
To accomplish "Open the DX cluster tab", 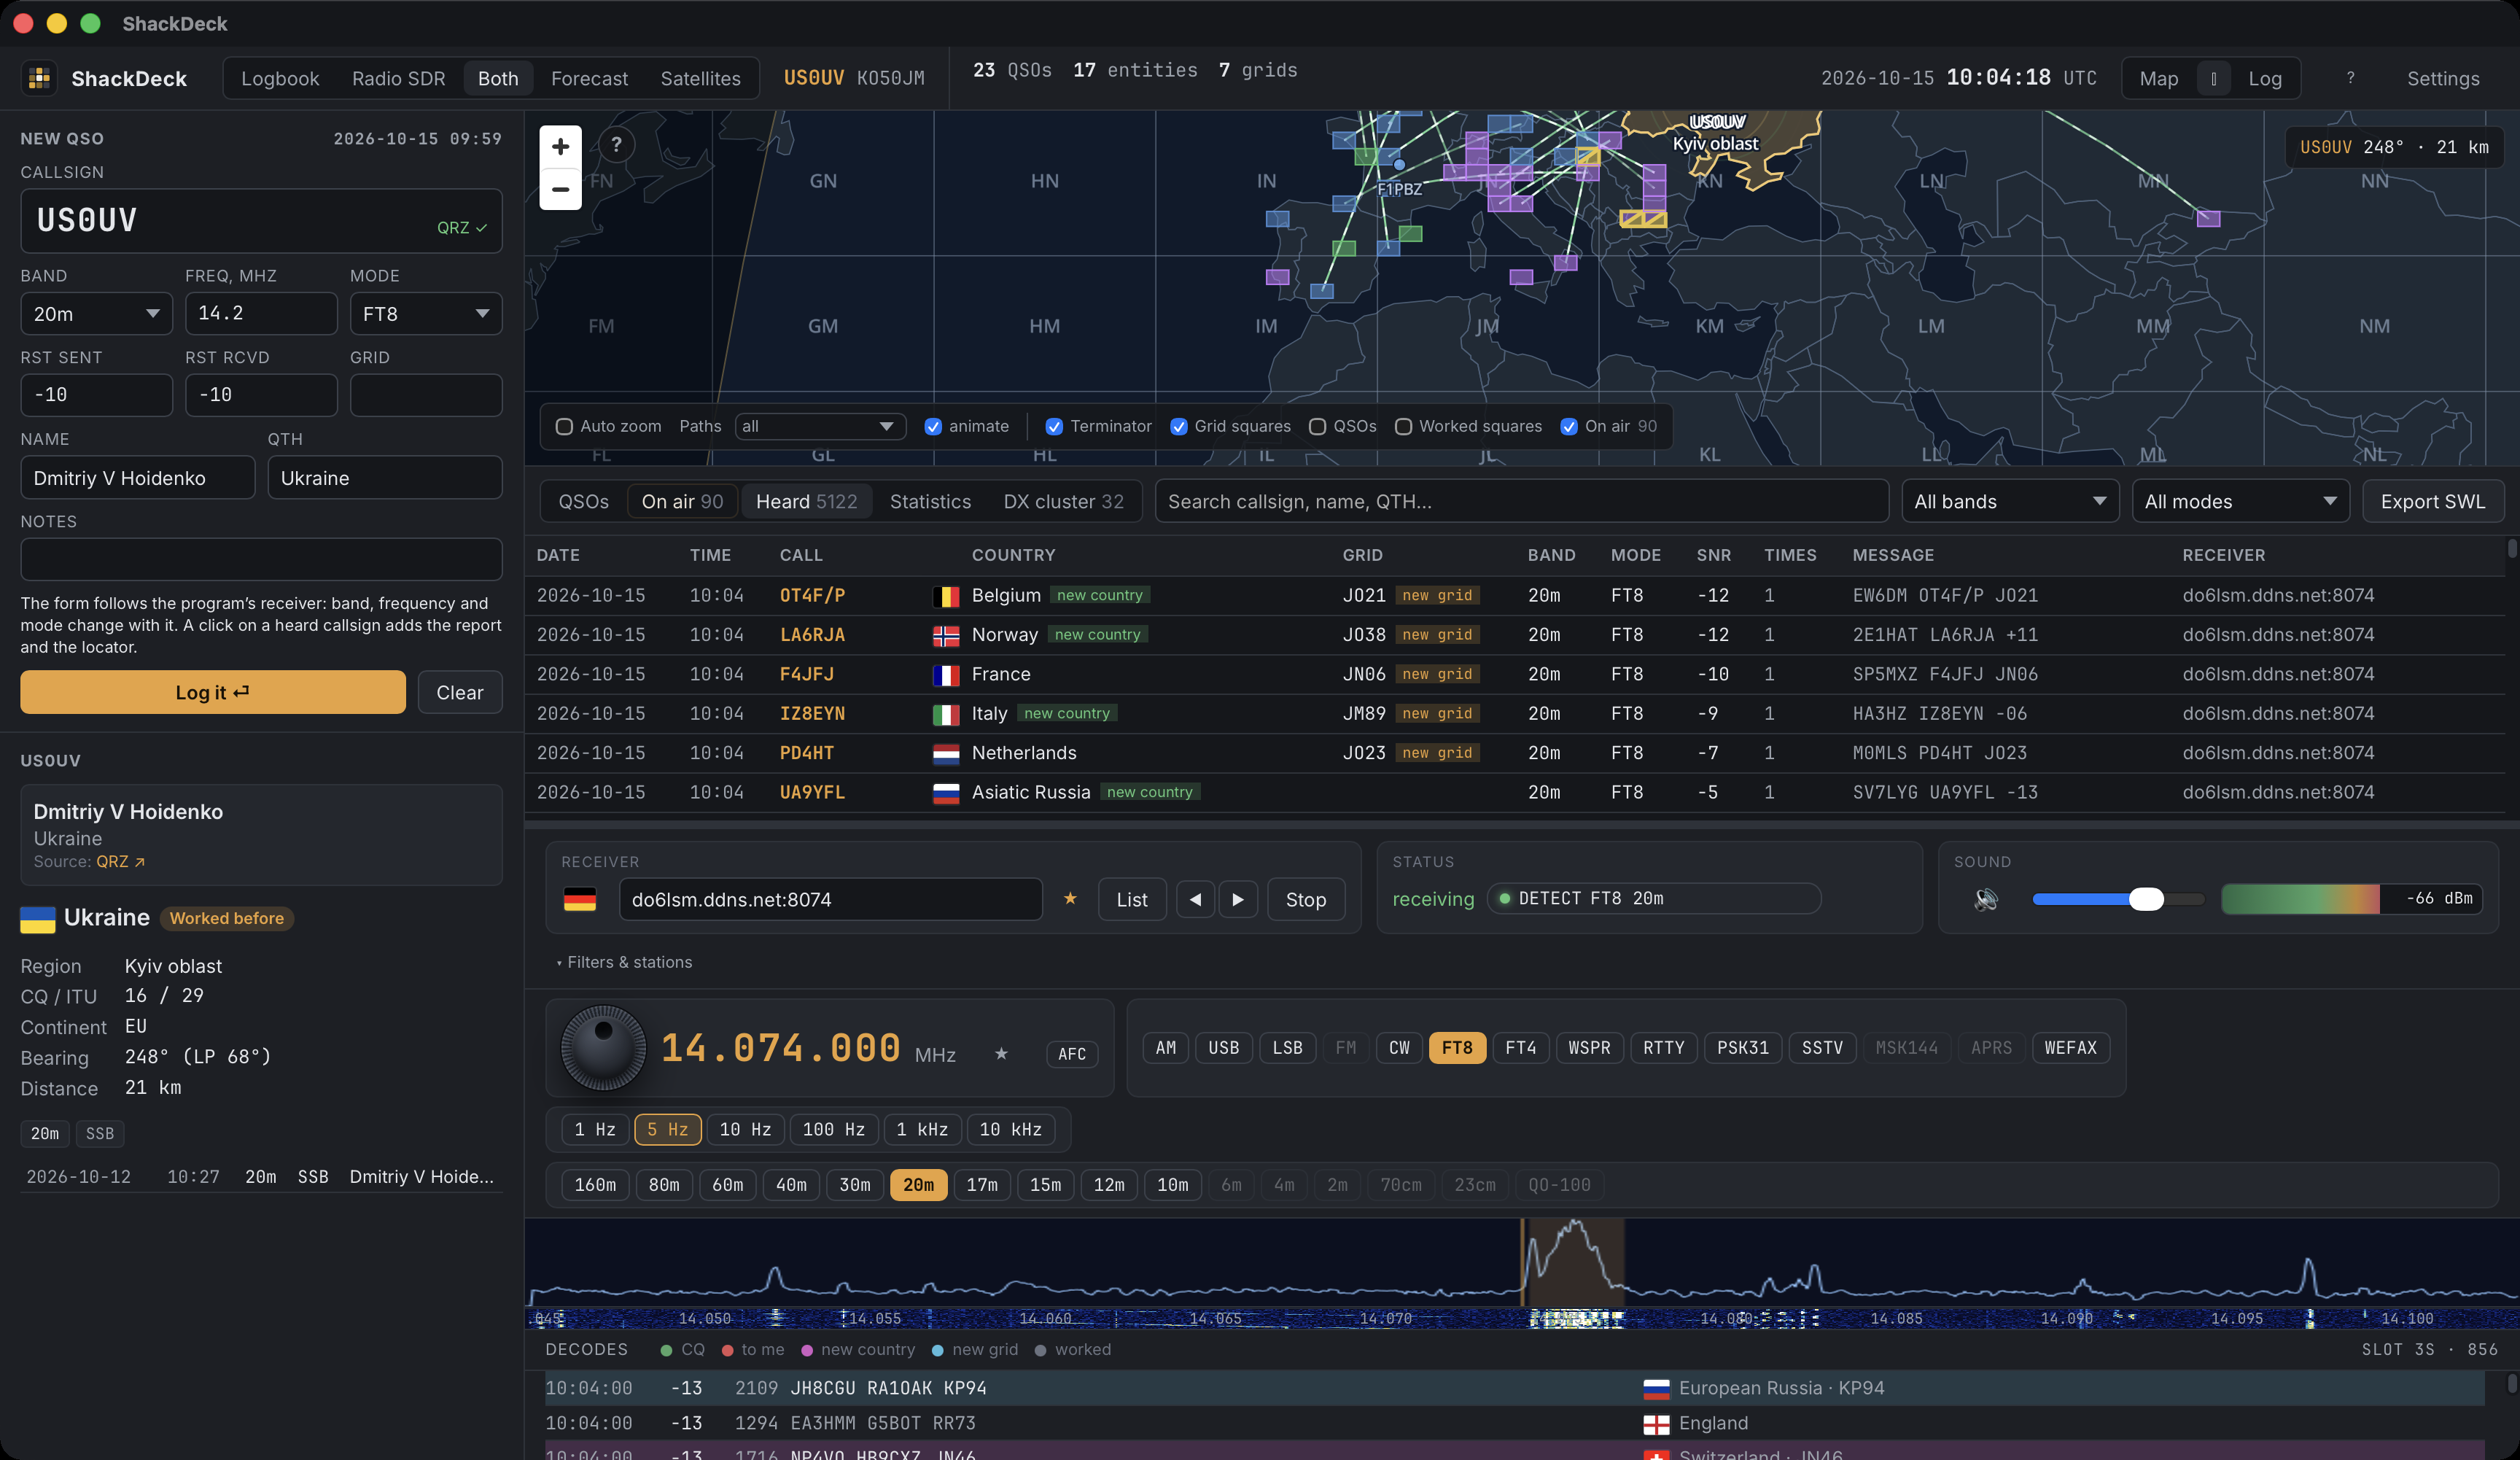I will pyautogui.click(x=1063, y=501).
